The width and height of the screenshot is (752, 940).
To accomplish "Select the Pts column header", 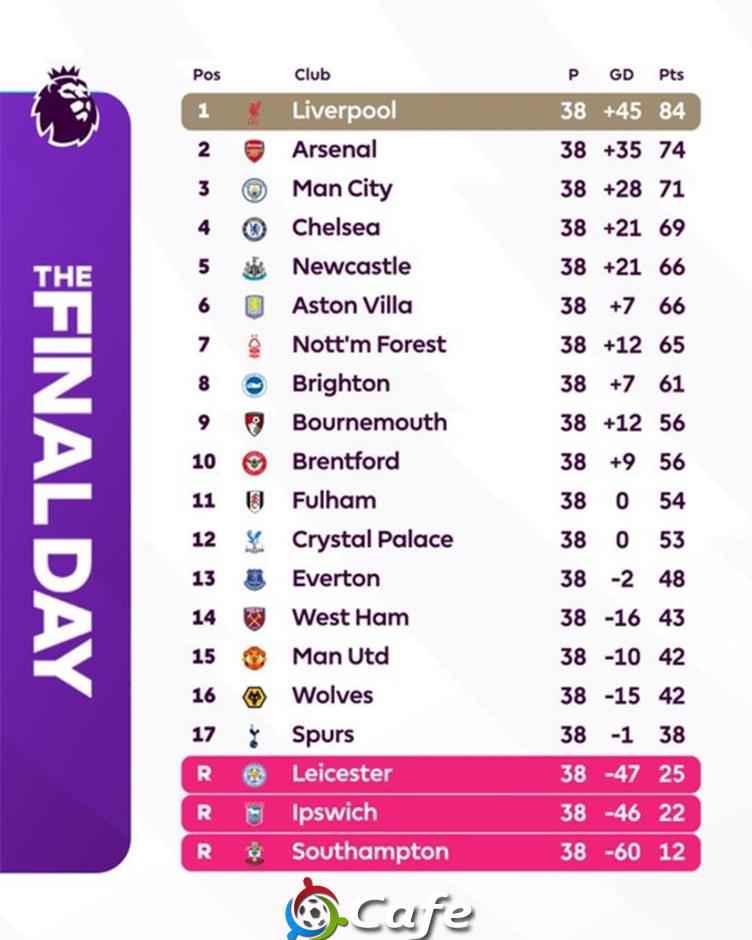I will 671,75.
